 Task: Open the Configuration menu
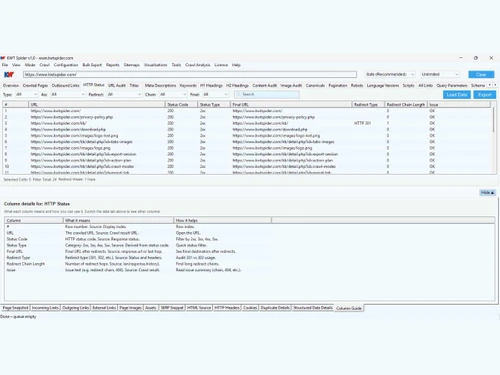[66, 65]
